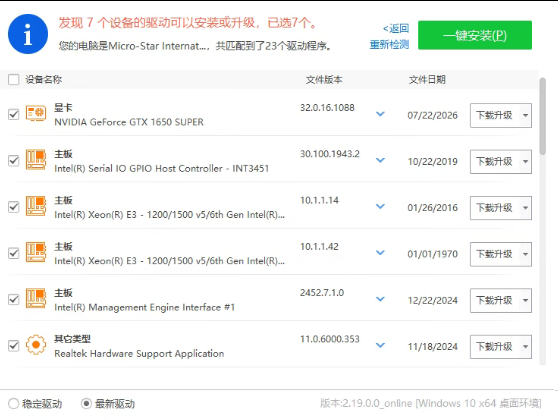Click the version number 32.0.16.1088

(327, 107)
